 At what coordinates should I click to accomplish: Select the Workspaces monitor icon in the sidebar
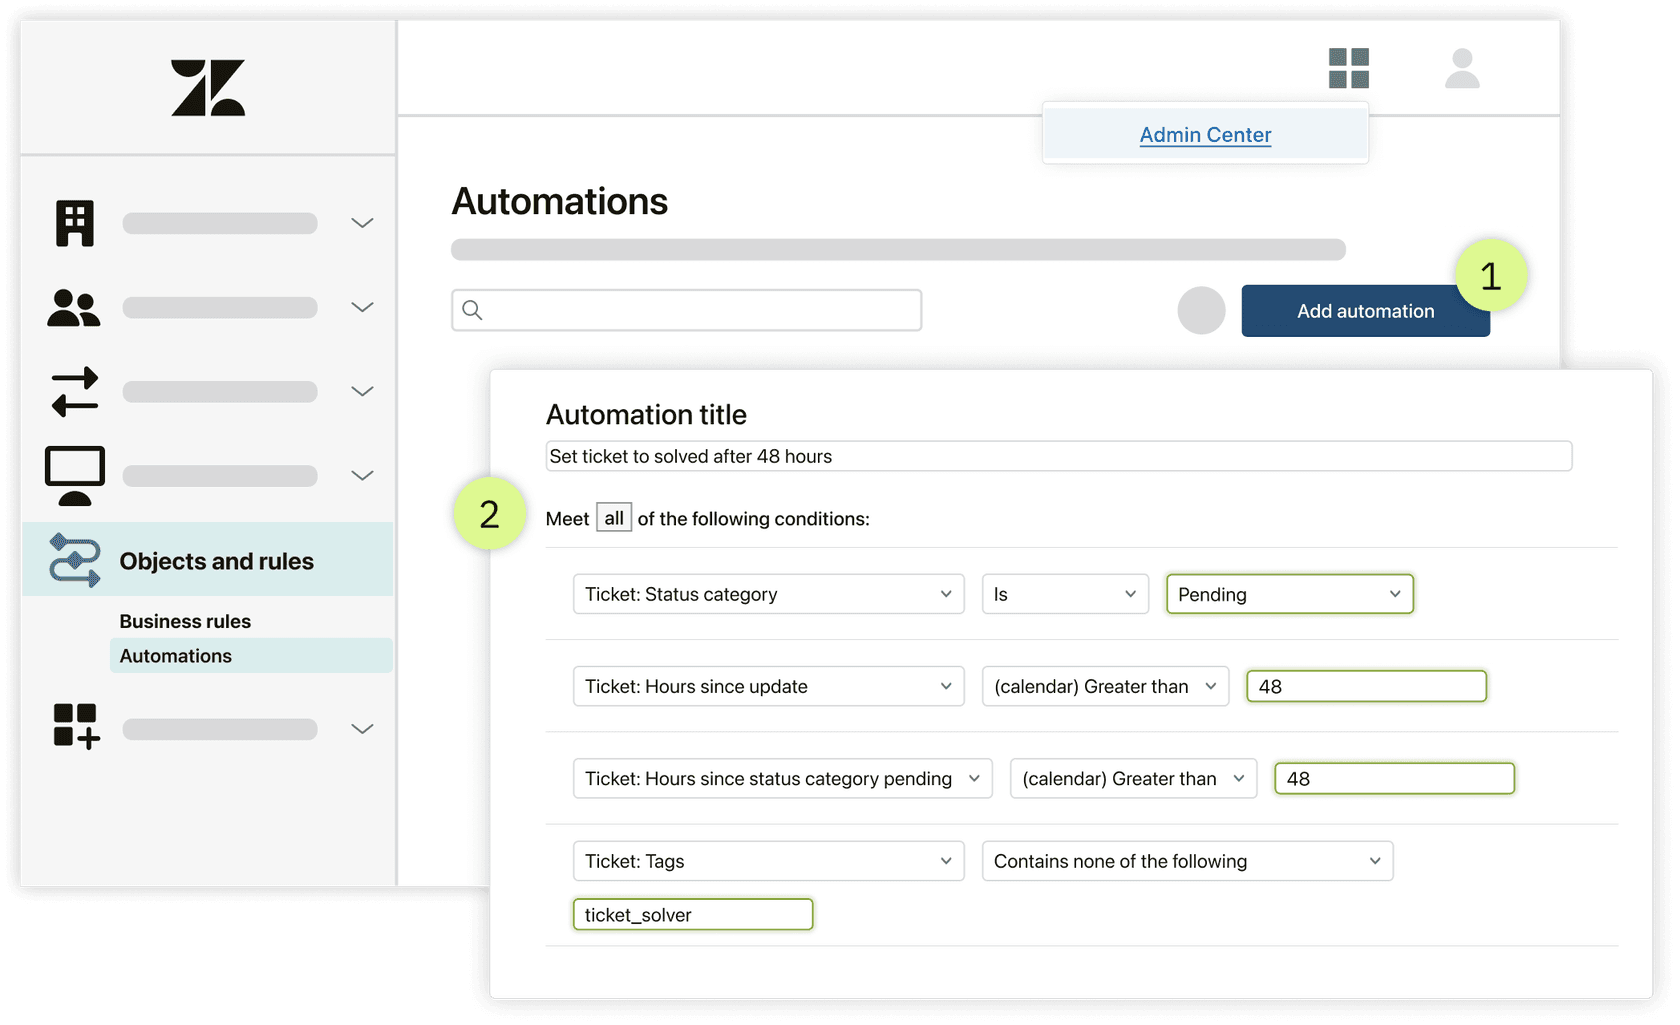coord(74,474)
